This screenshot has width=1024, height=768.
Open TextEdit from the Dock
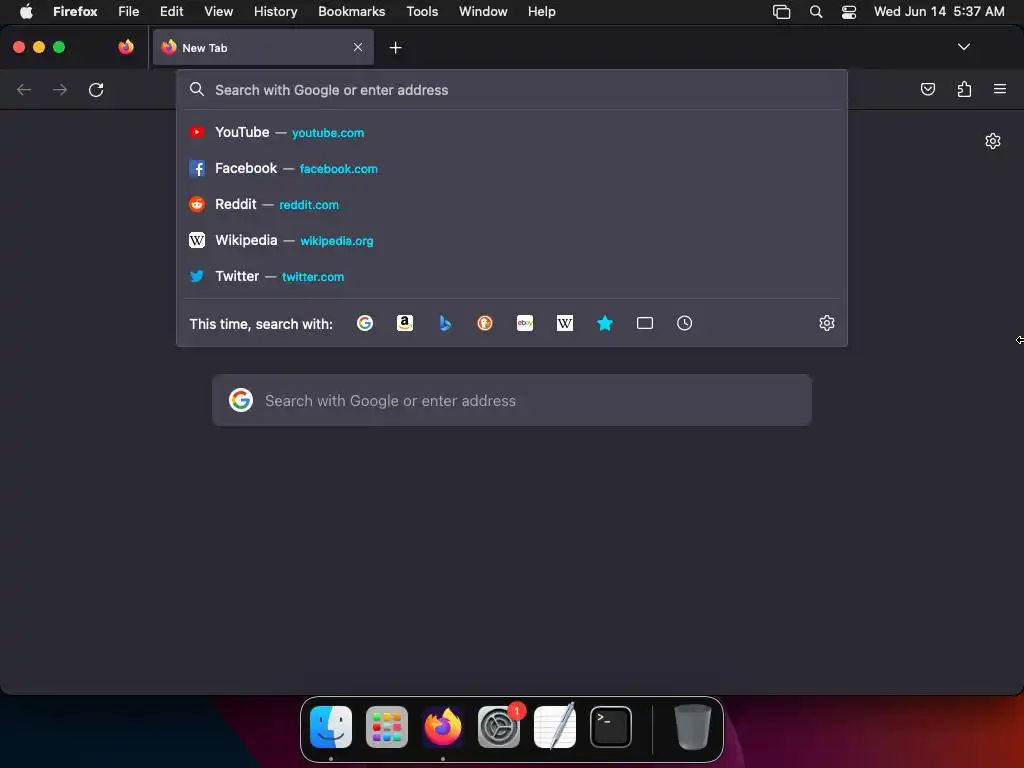(x=554, y=727)
